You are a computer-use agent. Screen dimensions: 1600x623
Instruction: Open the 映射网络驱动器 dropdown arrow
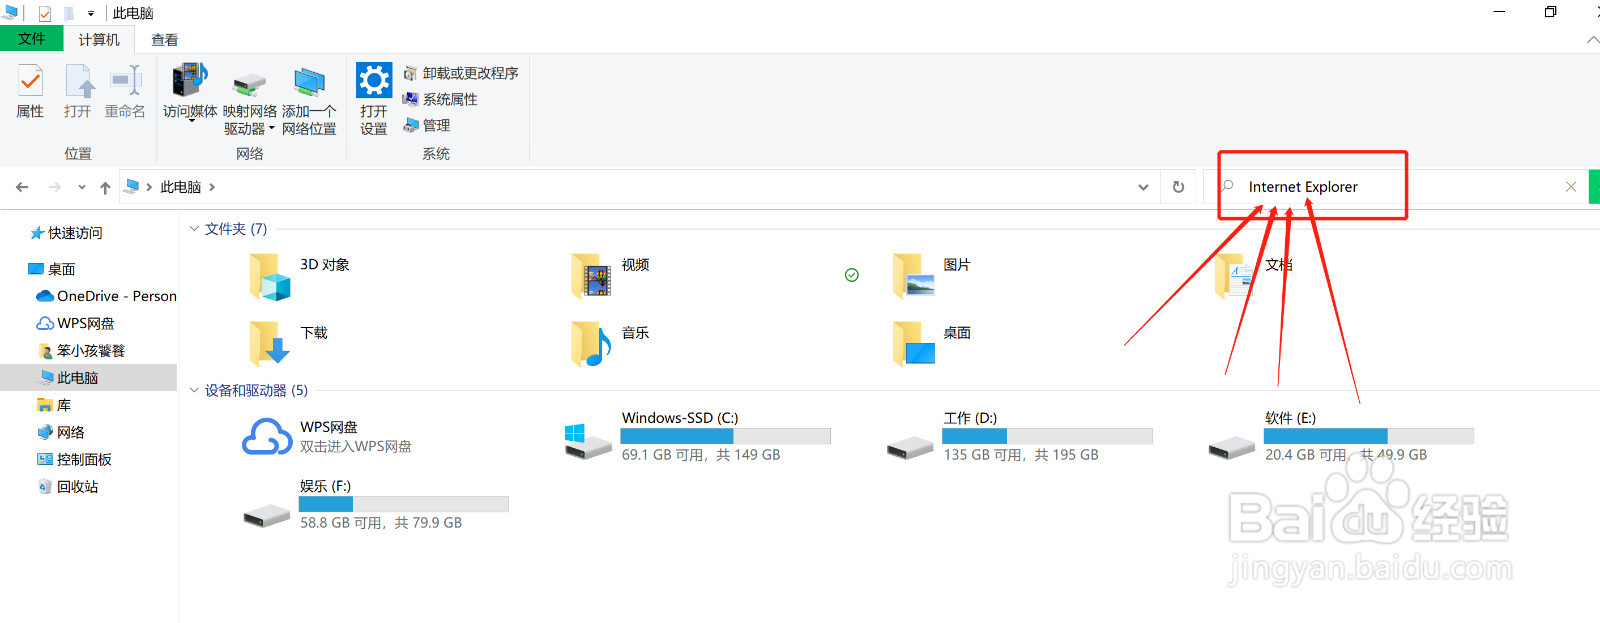[x=272, y=128]
